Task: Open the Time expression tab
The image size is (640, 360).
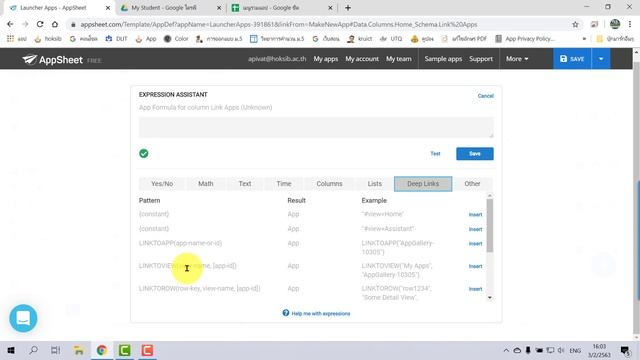Action: 284,184
